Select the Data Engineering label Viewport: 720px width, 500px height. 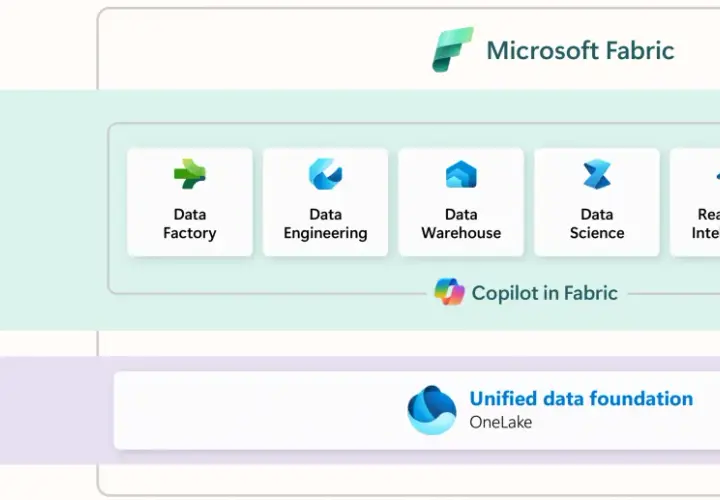click(x=326, y=224)
